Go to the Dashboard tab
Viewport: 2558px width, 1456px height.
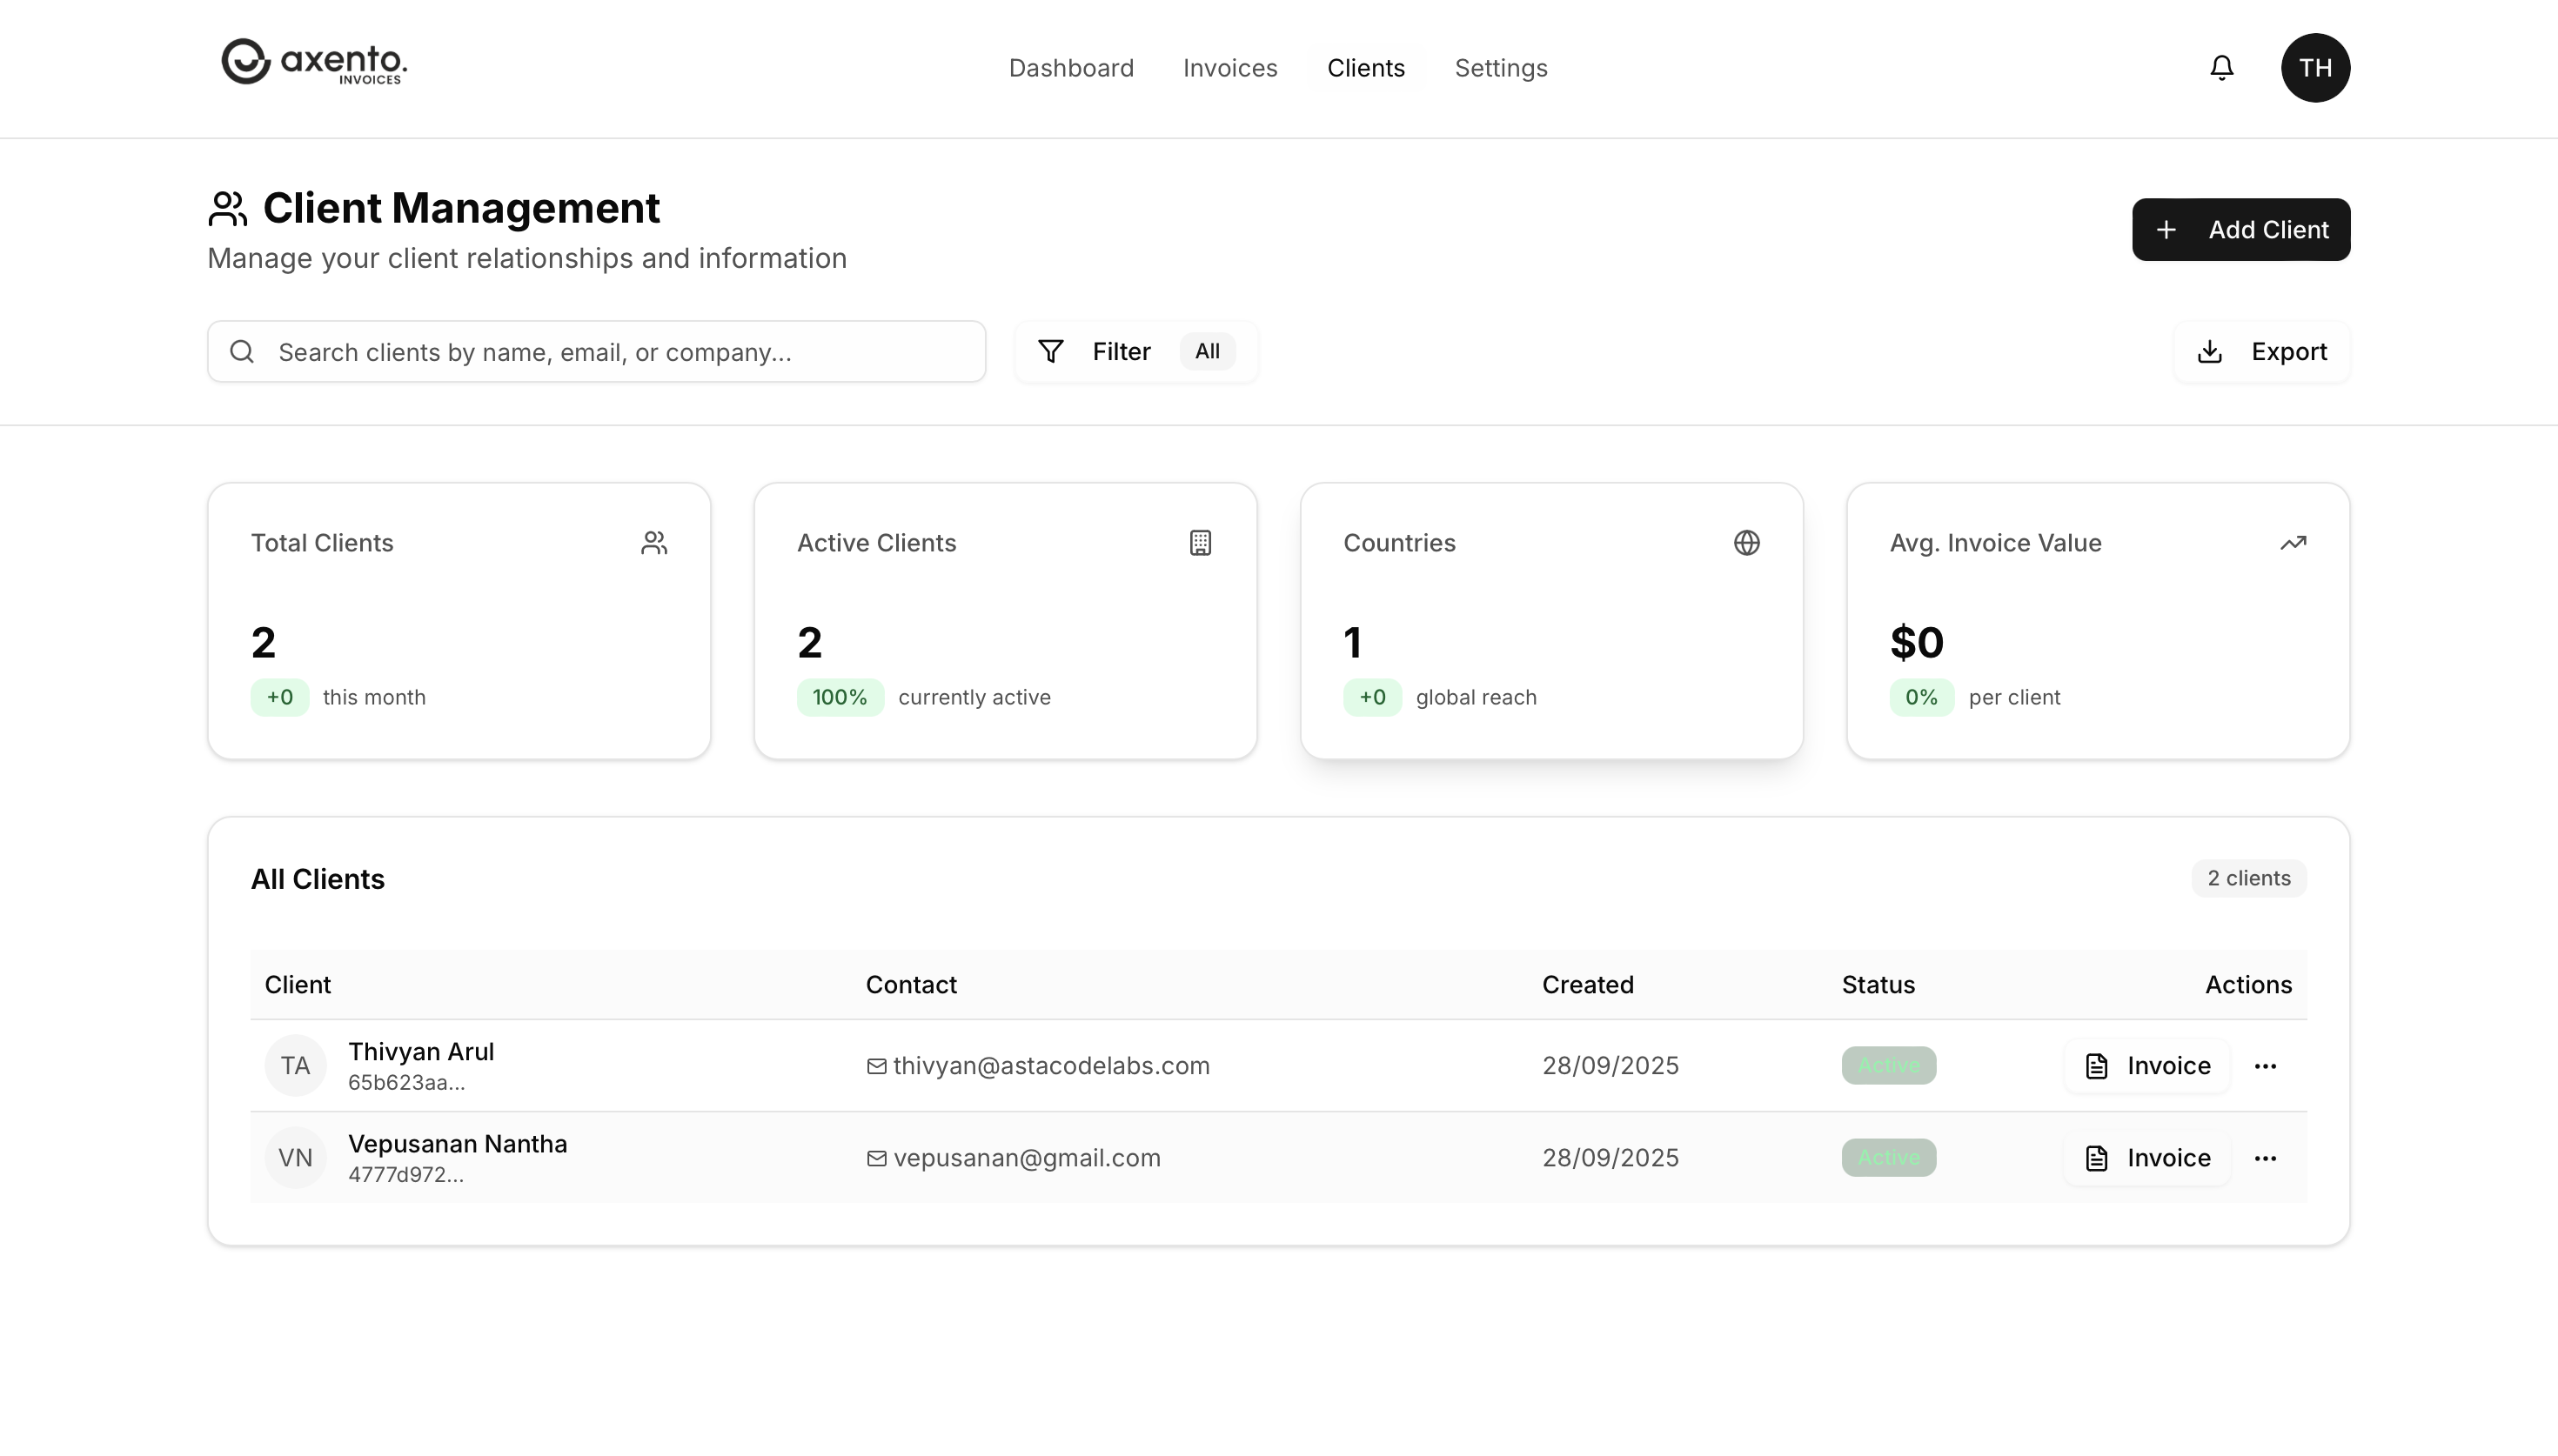point(1071,68)
